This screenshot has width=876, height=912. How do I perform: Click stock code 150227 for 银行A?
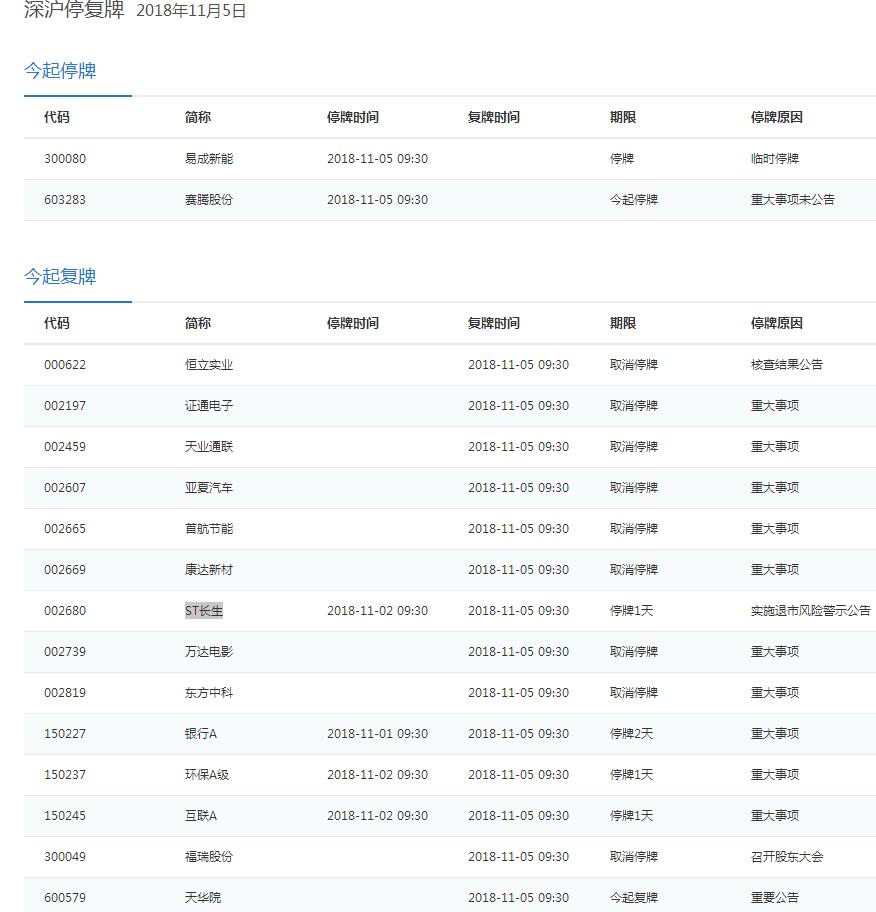[x=65, y=734]
